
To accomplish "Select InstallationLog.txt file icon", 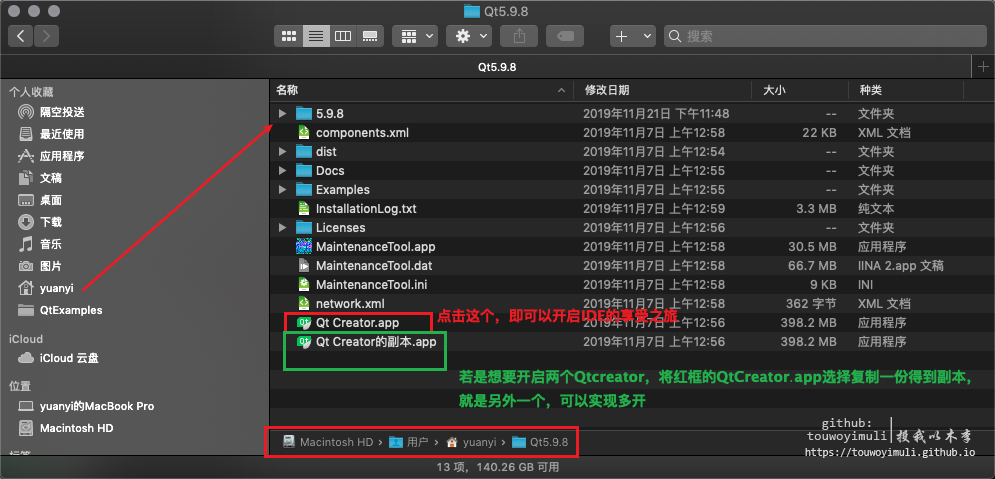I will 304,209.
